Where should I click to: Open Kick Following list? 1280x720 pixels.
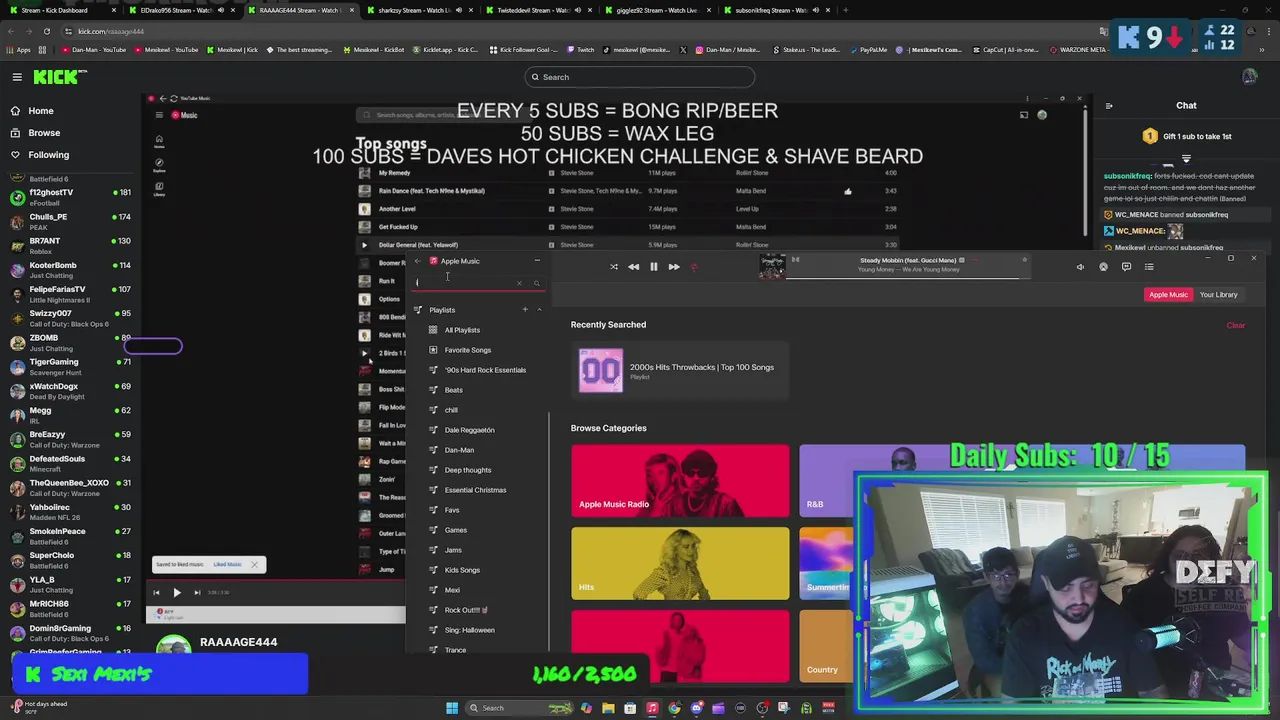pyautogui.click(x=48, y=155)
